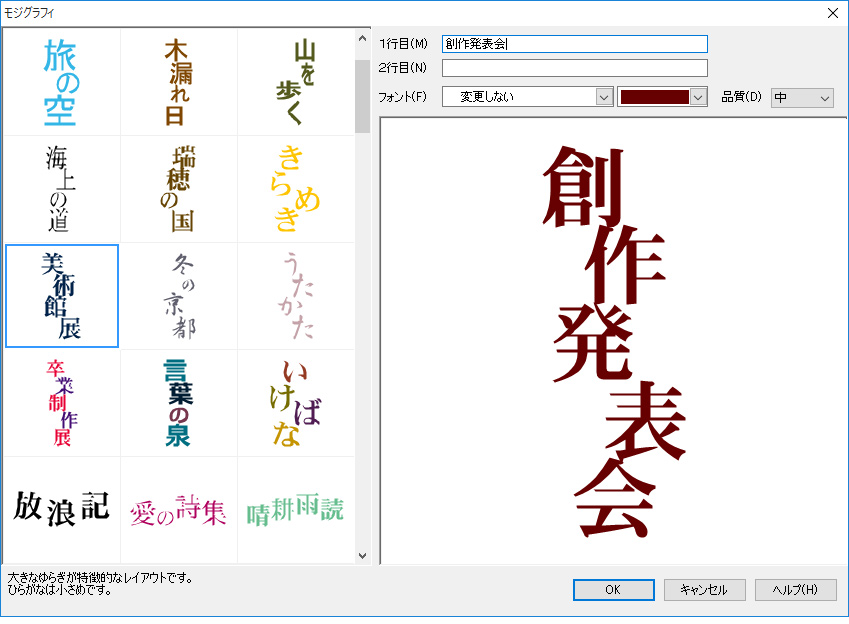The image size is (849, 624).
Task: Select the green 晴耕雨読 layout thumbnail
Action: click(x=294, y=510)
